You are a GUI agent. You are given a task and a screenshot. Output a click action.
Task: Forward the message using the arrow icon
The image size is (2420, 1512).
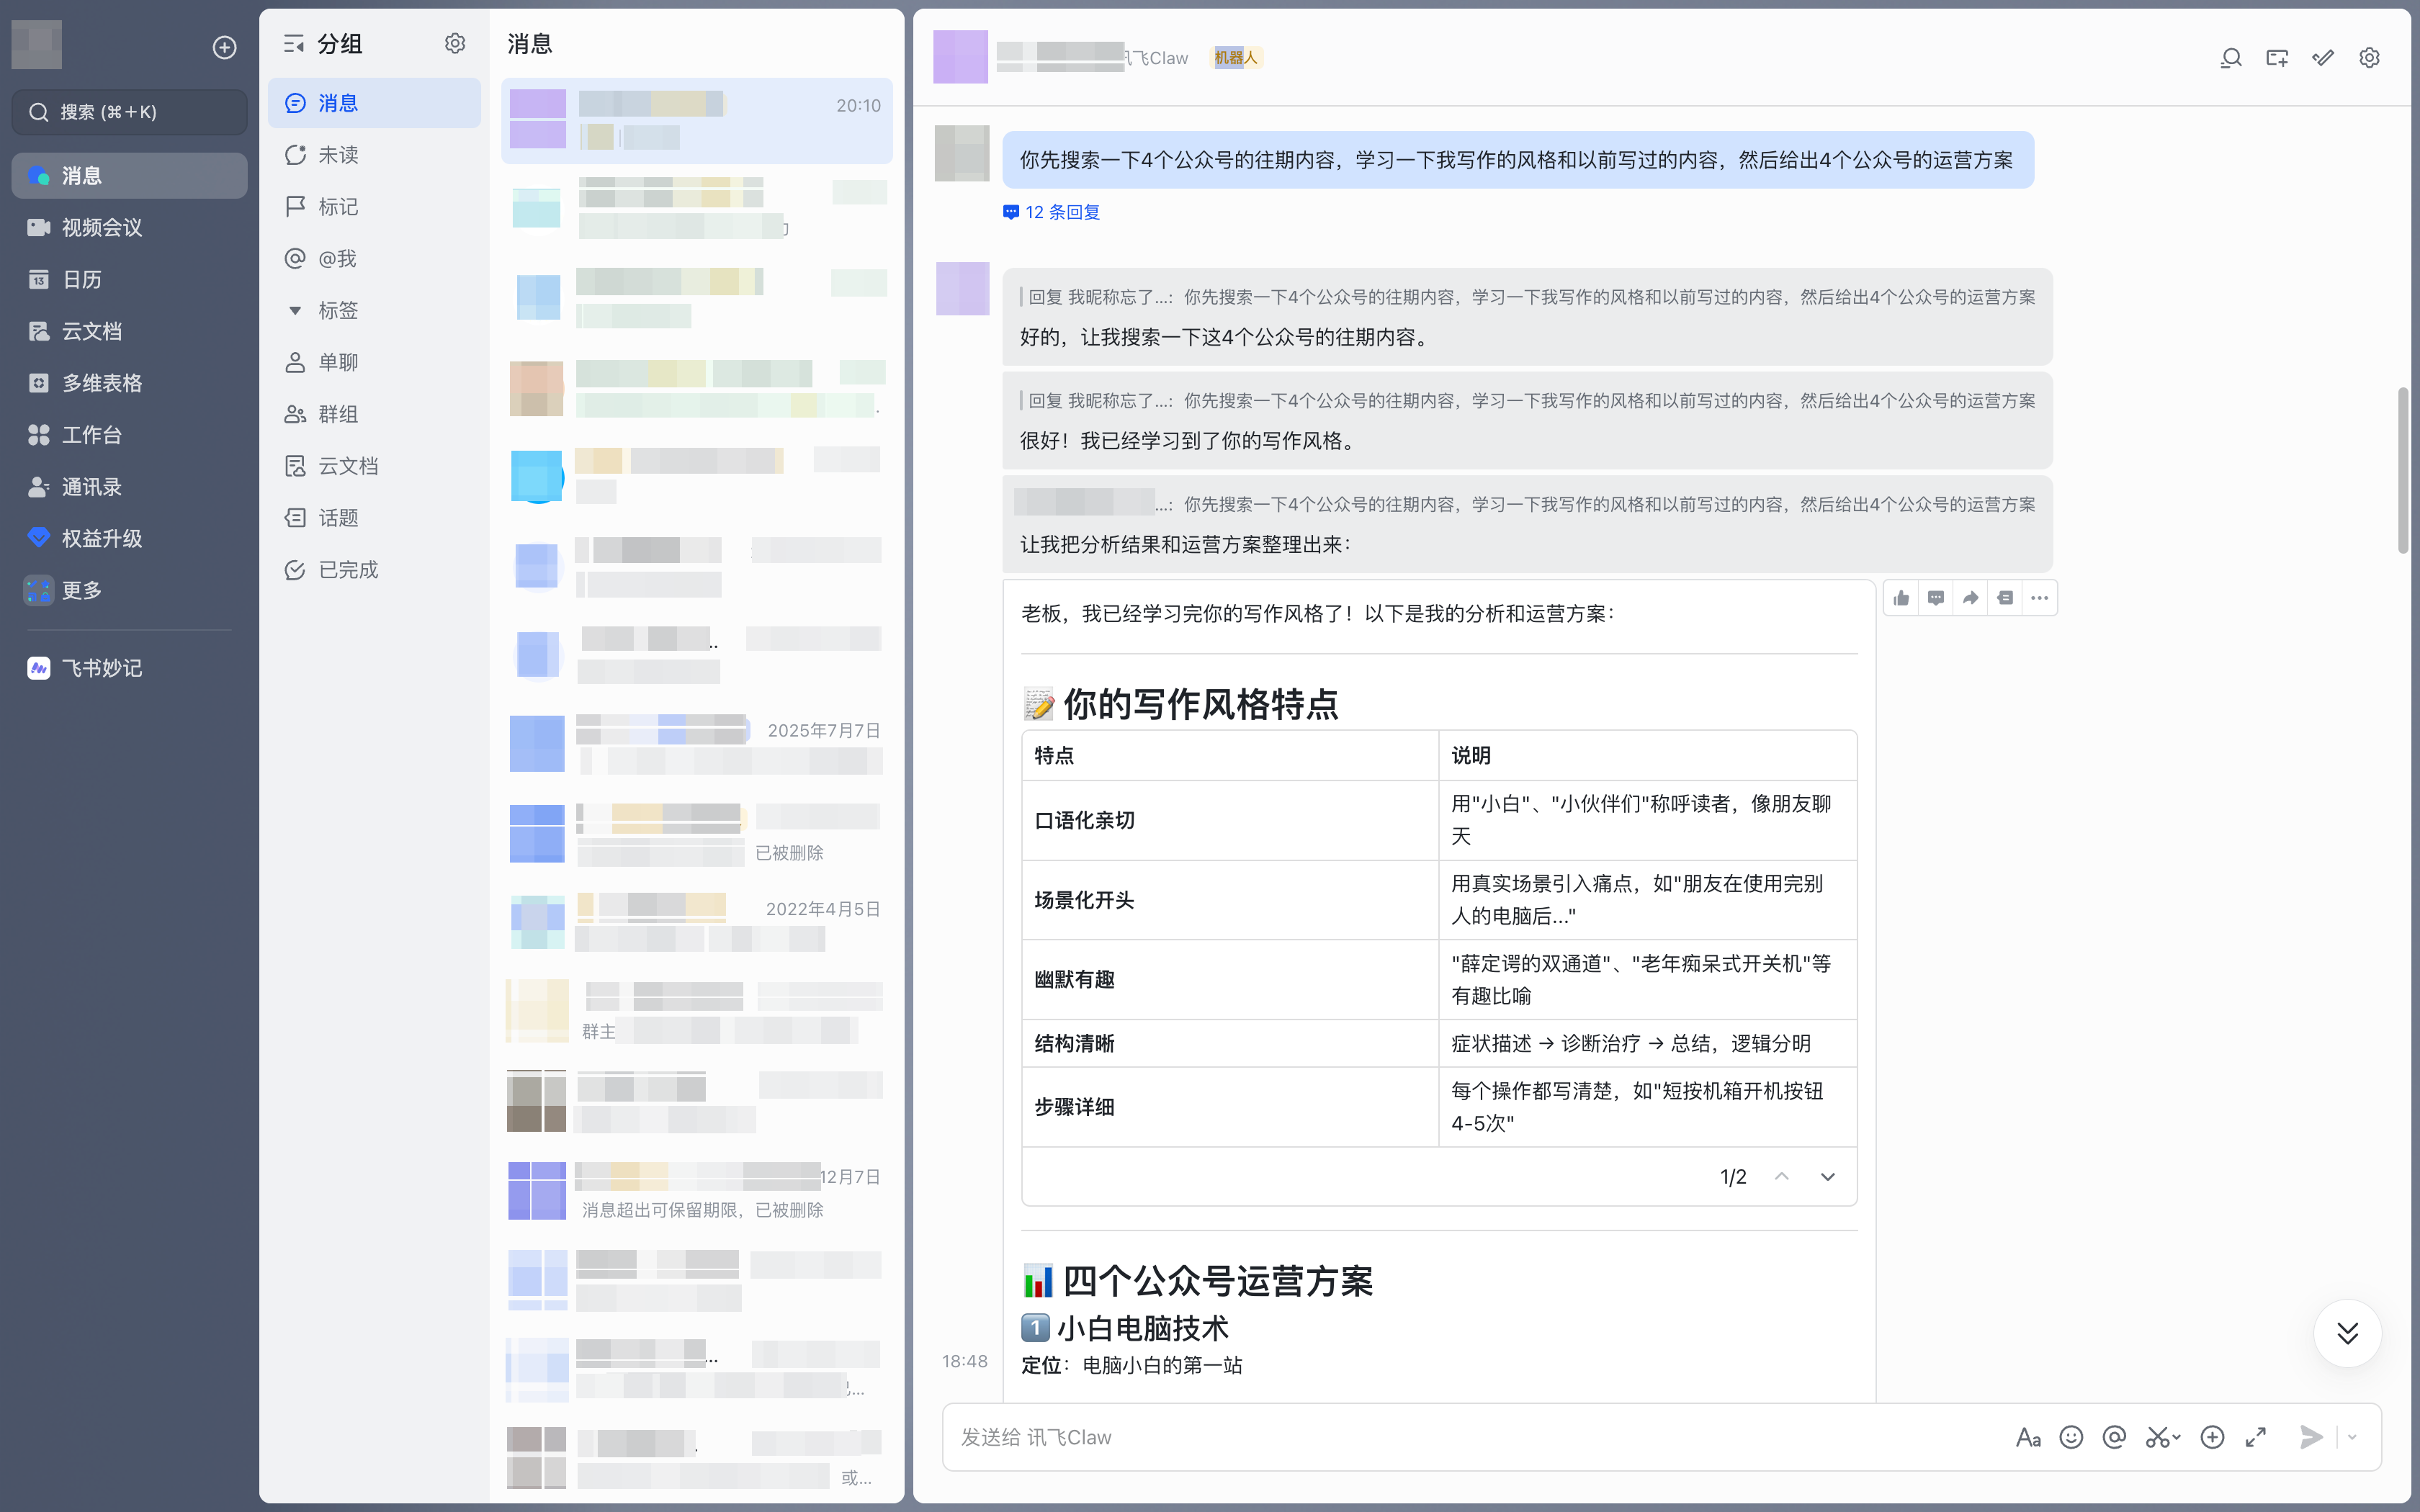[1970, 597]
